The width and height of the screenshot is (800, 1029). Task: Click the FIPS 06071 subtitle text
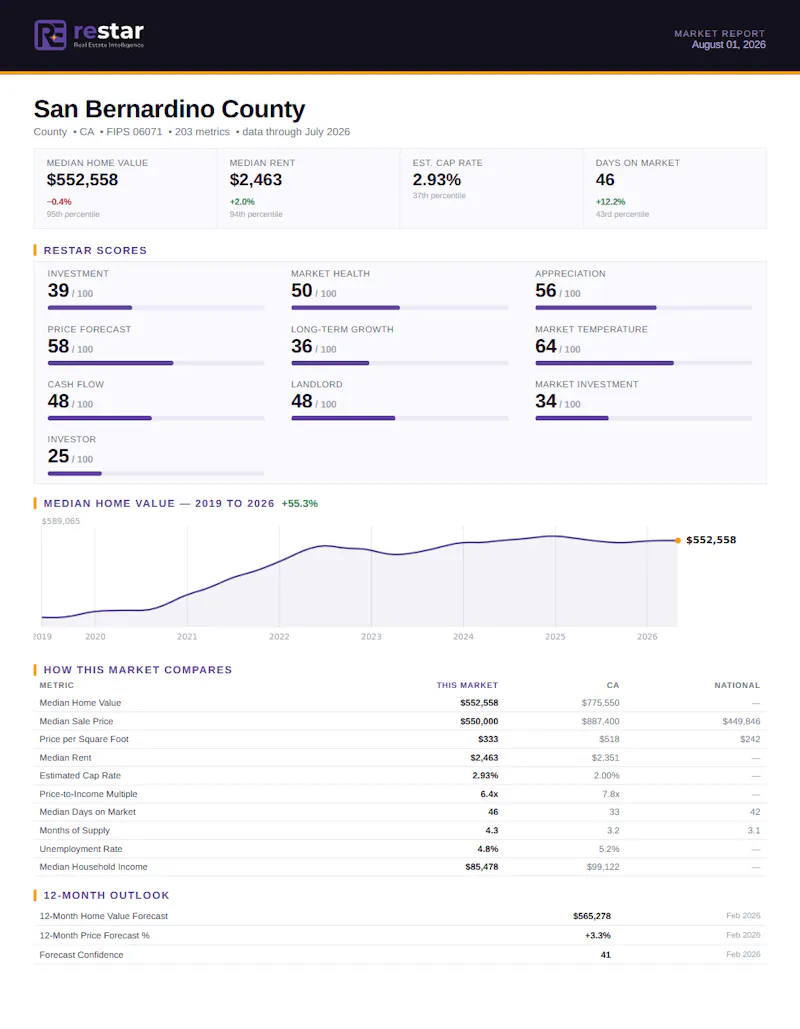click(134, 132)
